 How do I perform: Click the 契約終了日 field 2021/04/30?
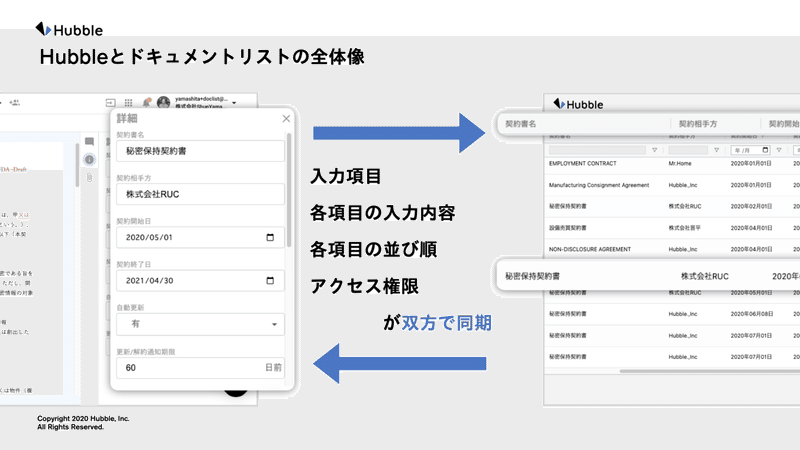(x=200, y=281)
